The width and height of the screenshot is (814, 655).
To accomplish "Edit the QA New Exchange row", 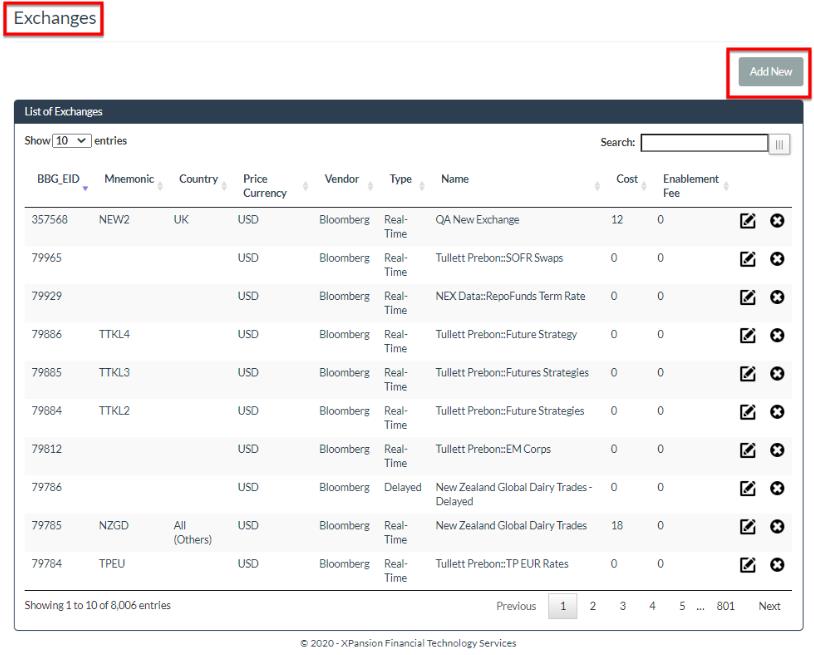I will point(745,220).
